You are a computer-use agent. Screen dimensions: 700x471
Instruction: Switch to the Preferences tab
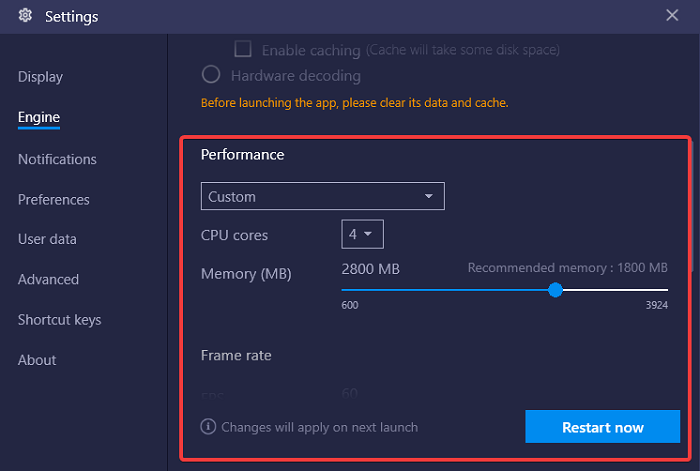(x=53, y=199)
